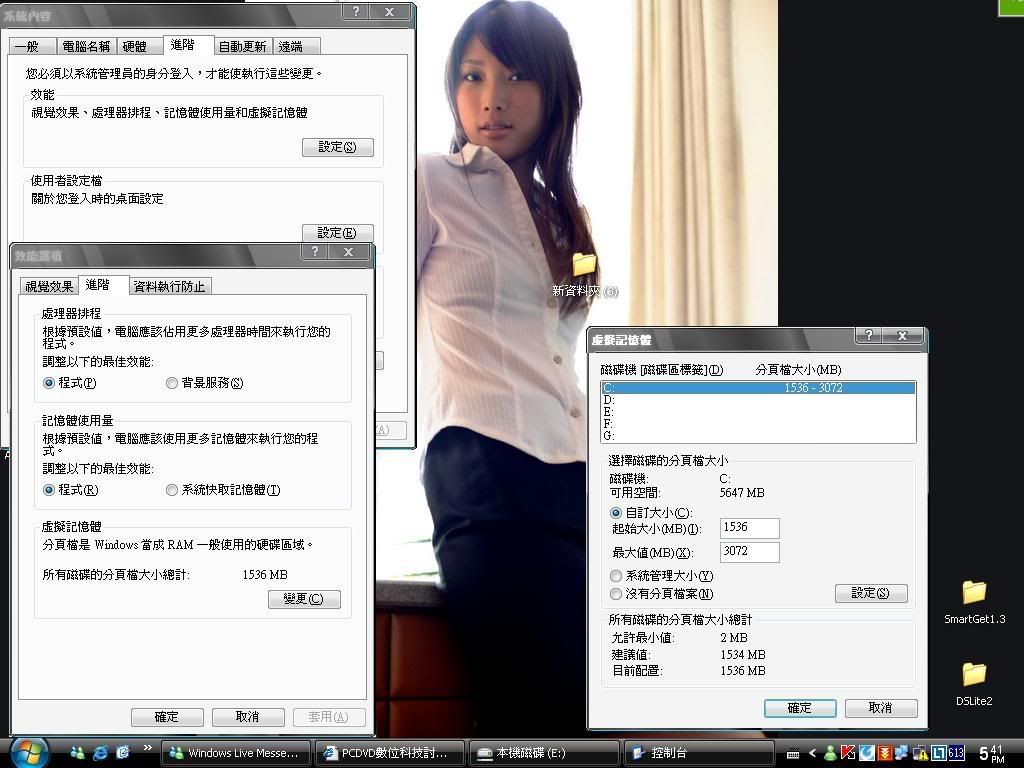Open the DSLite2 desktop folder
The width and height of the screenshot is (1024, 768).
tap(974, 674)
